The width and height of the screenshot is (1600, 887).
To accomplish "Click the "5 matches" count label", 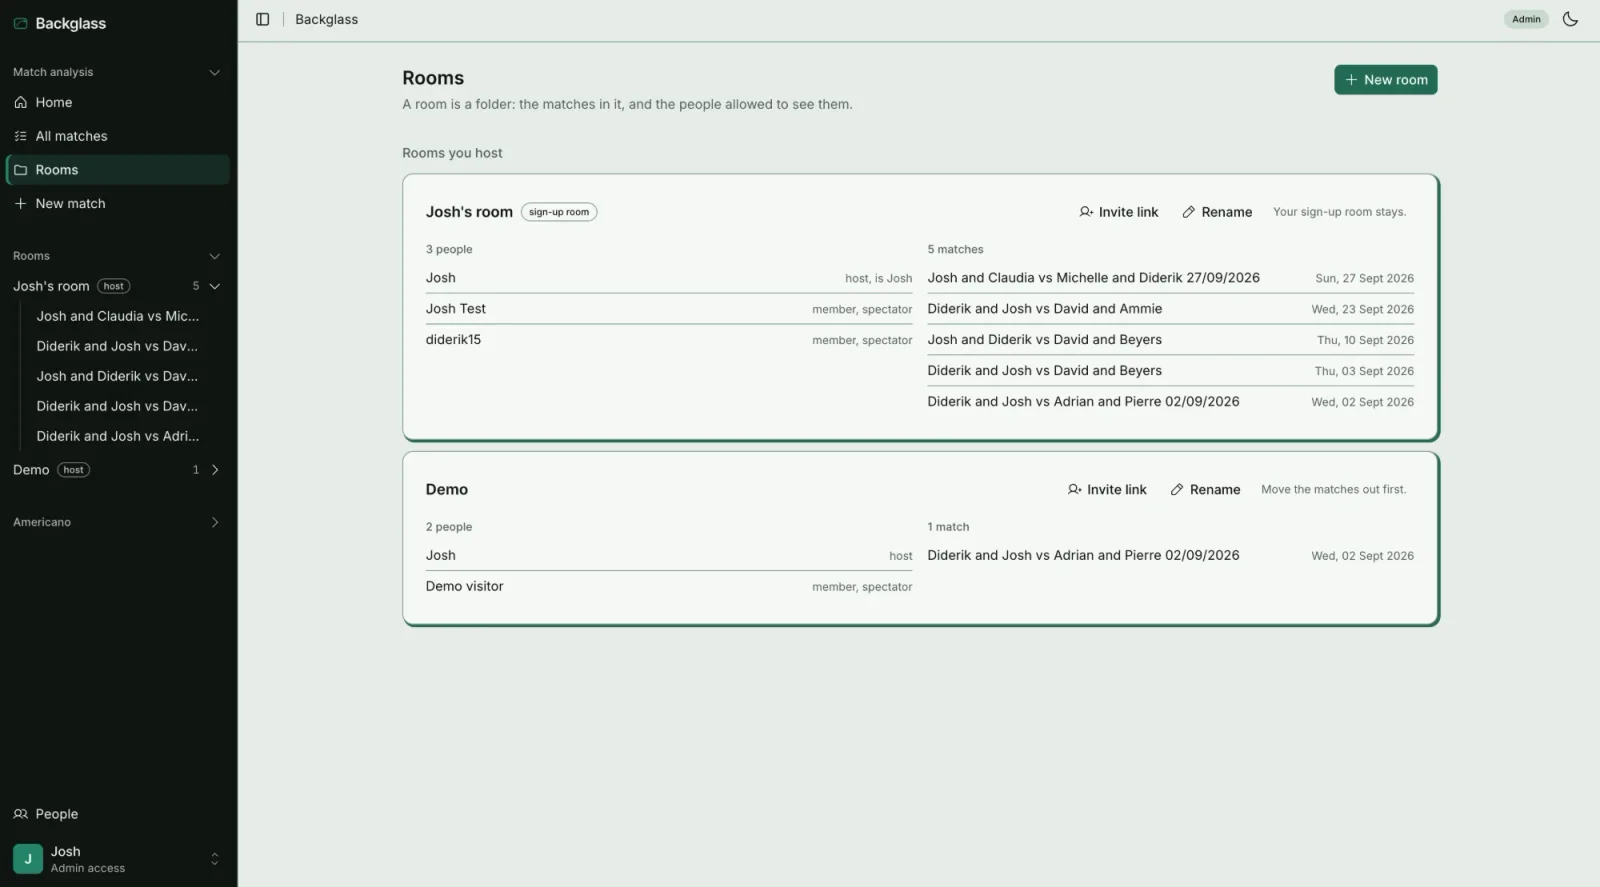I will click(x=955, y=249).
